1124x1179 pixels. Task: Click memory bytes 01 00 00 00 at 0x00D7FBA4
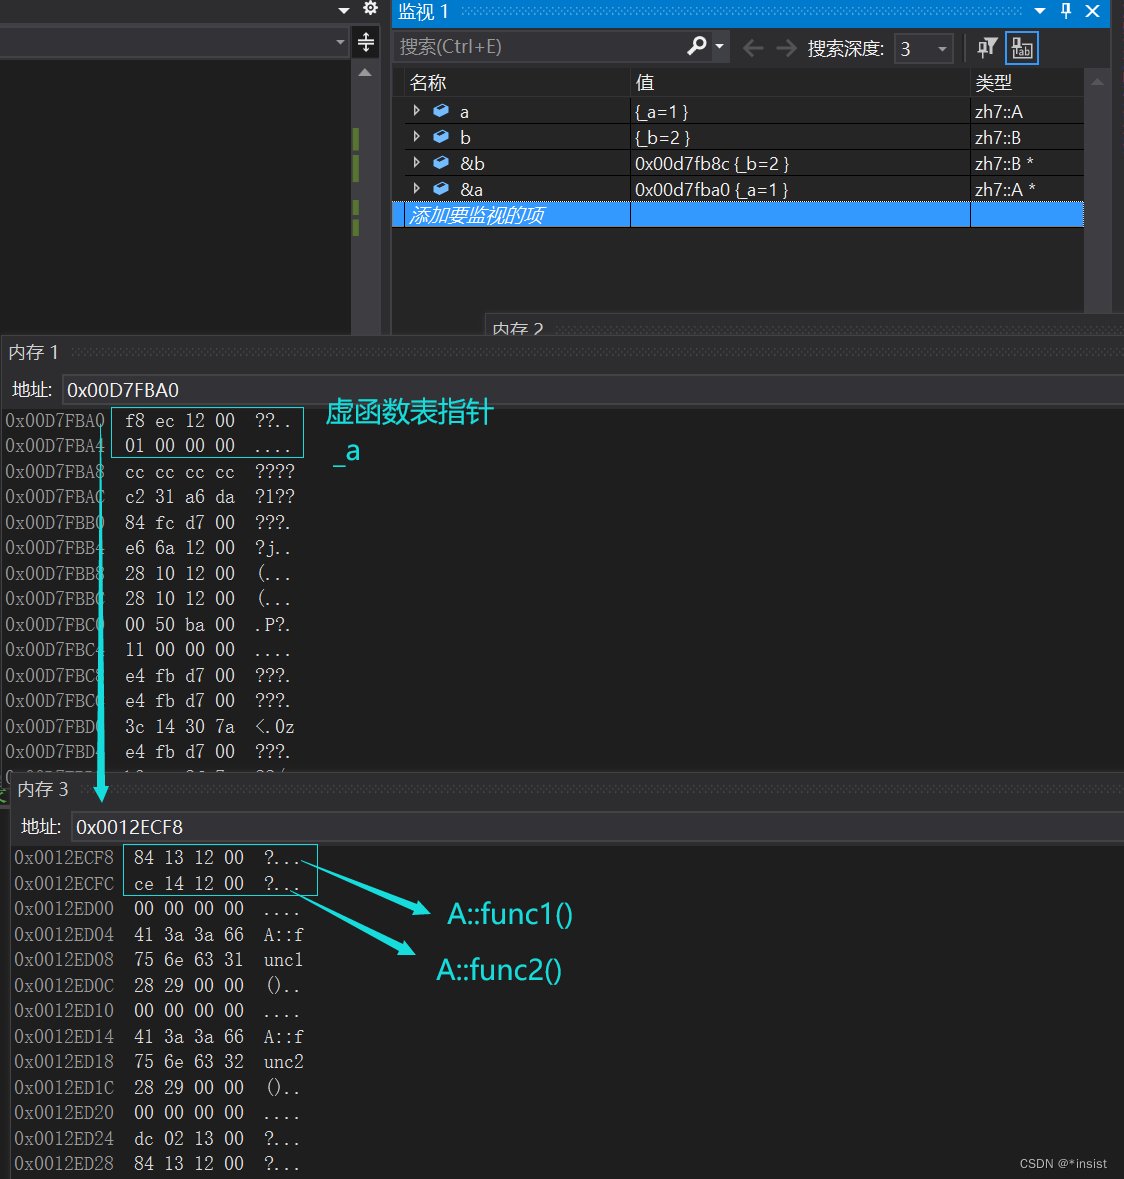pyautogui.click(x=180, y=445)
